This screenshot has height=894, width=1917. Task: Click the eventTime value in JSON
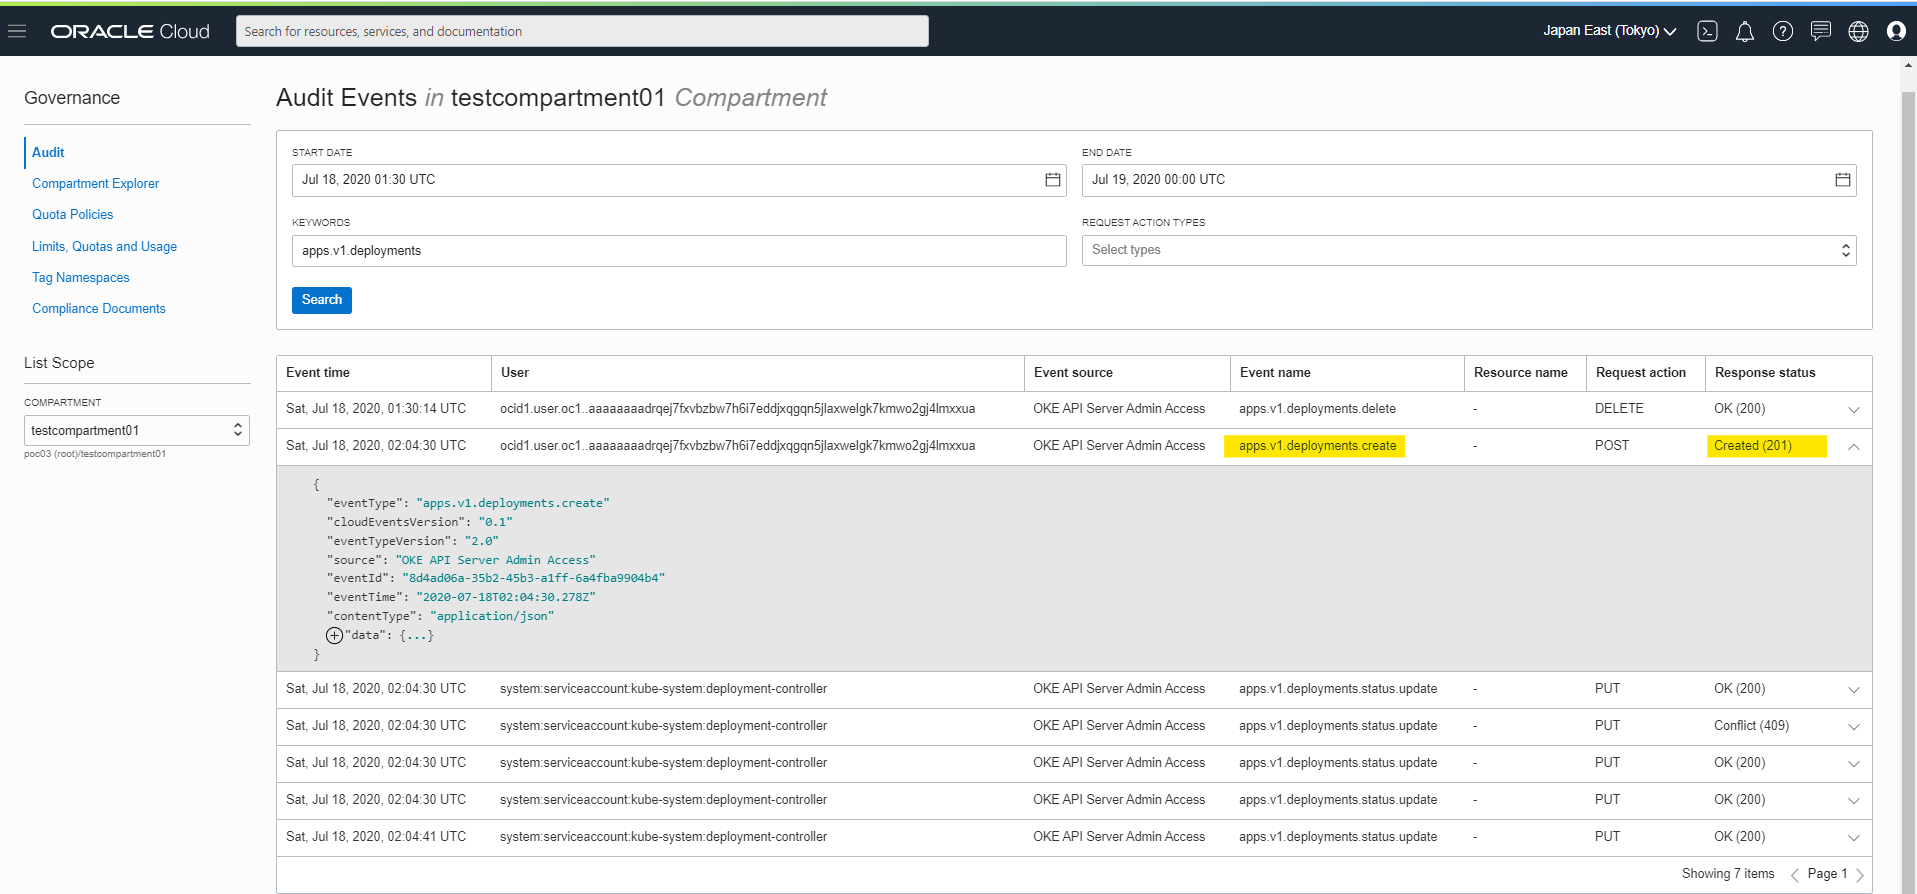point(506,597)
